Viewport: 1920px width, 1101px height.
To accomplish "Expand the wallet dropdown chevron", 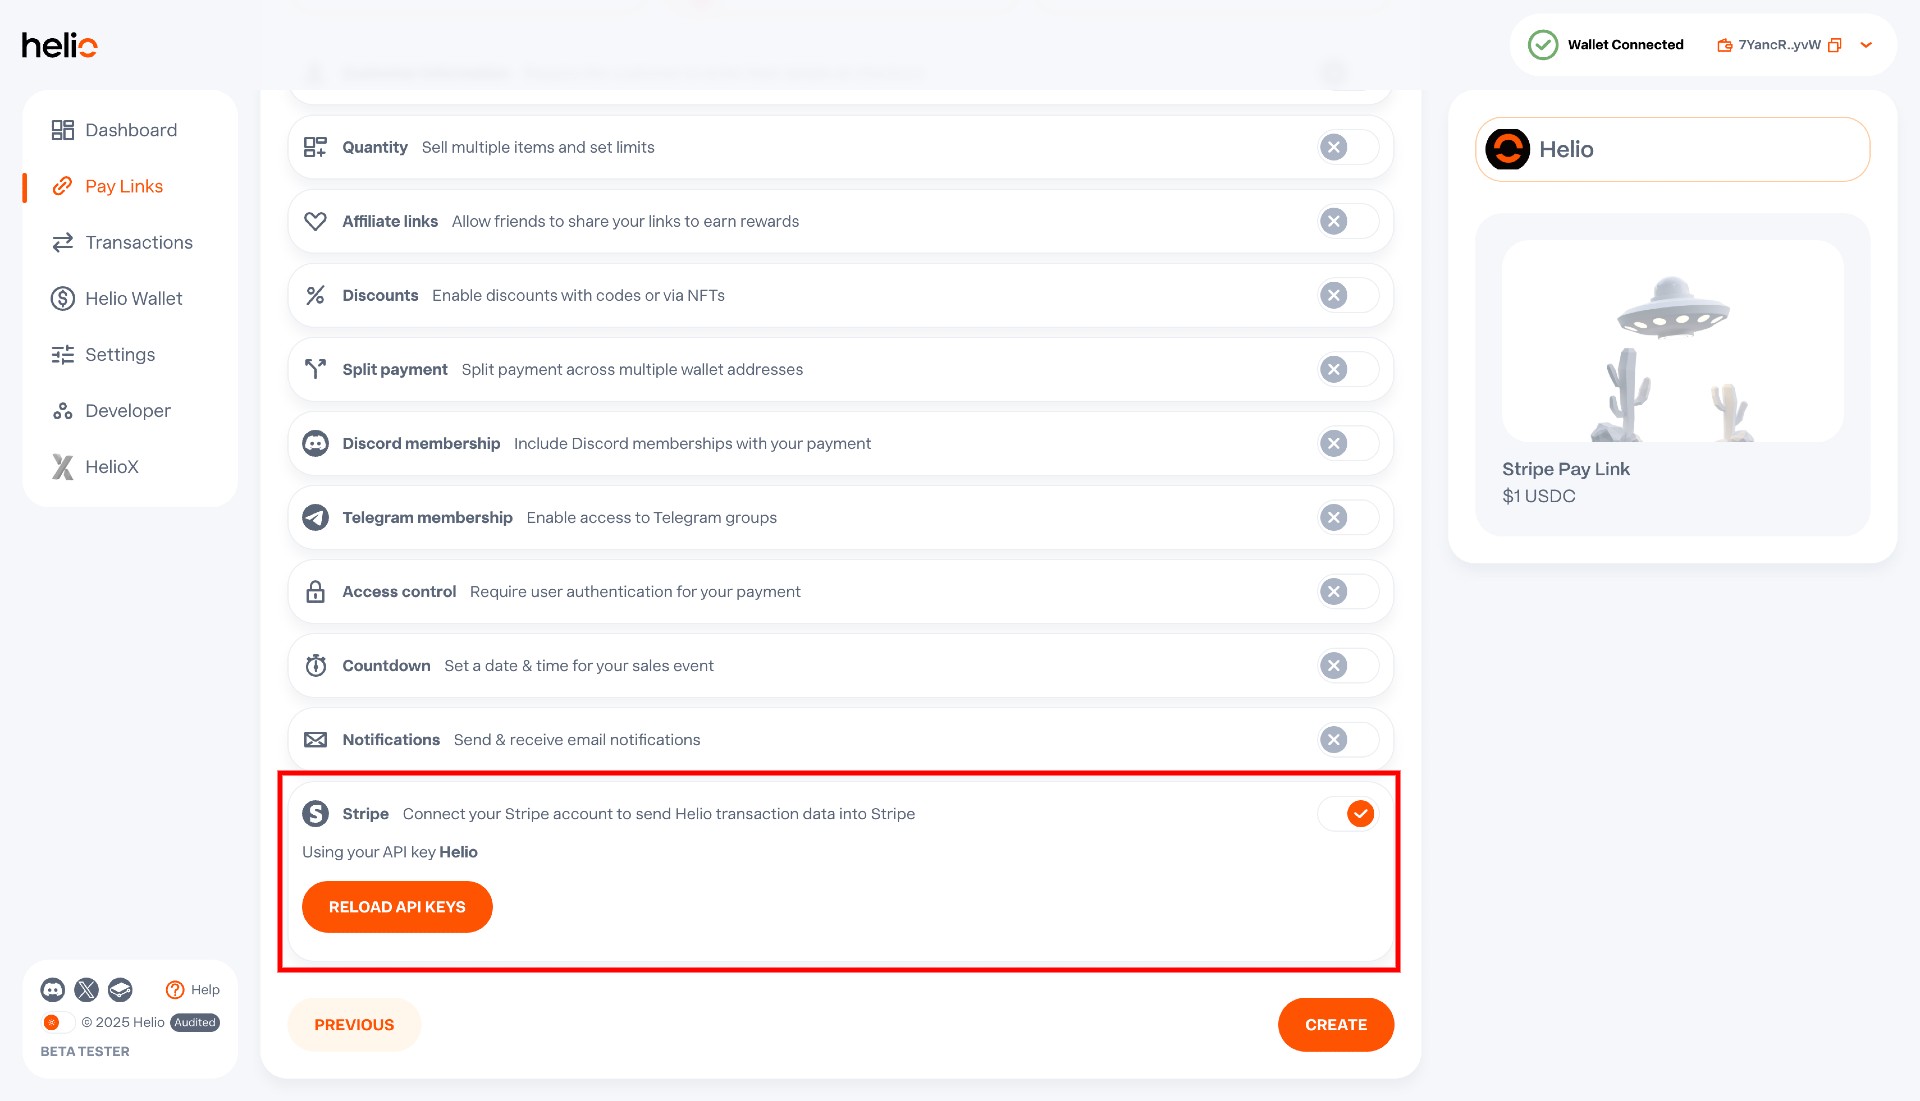I will 1866,45.
